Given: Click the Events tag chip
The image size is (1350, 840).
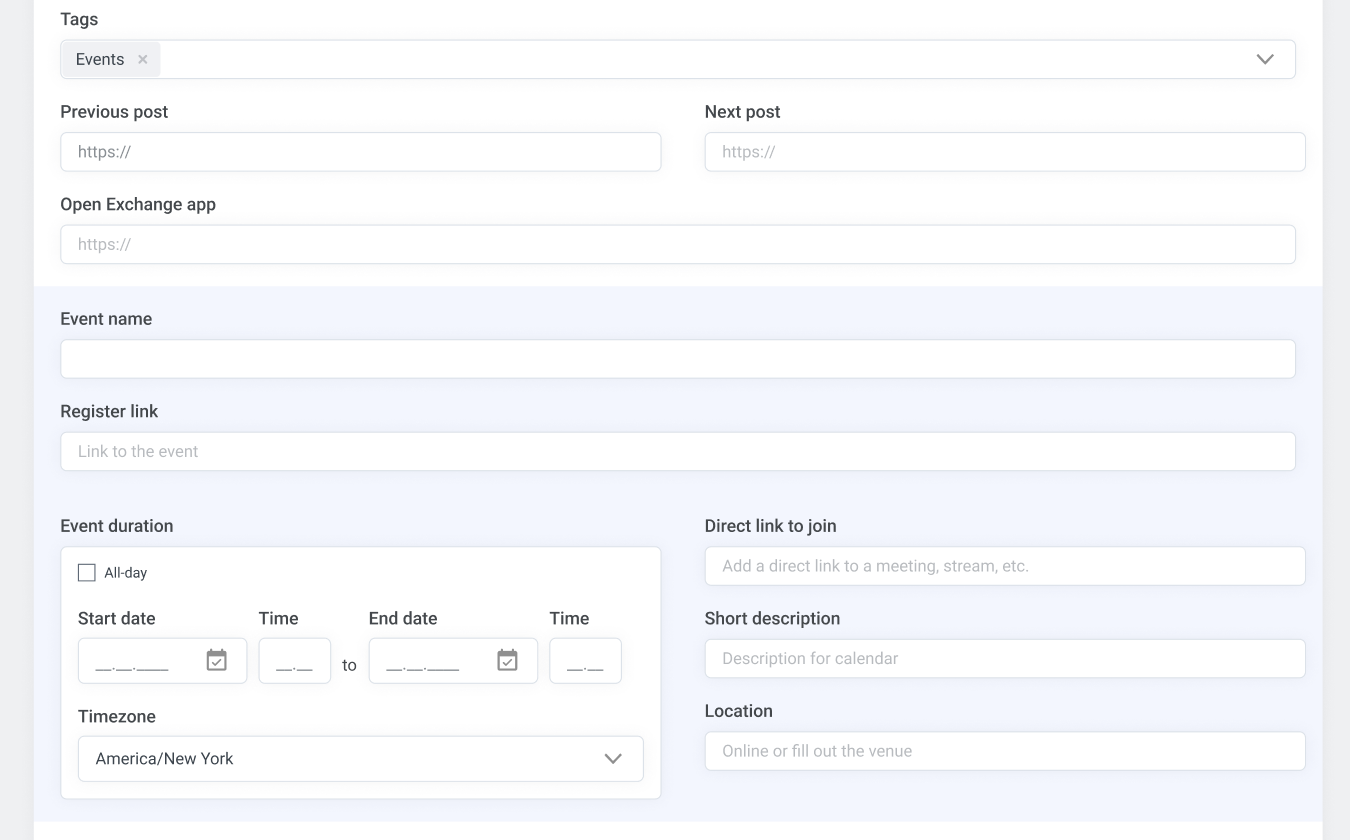Looking at the screenshot, I should [x=100, y=60].
